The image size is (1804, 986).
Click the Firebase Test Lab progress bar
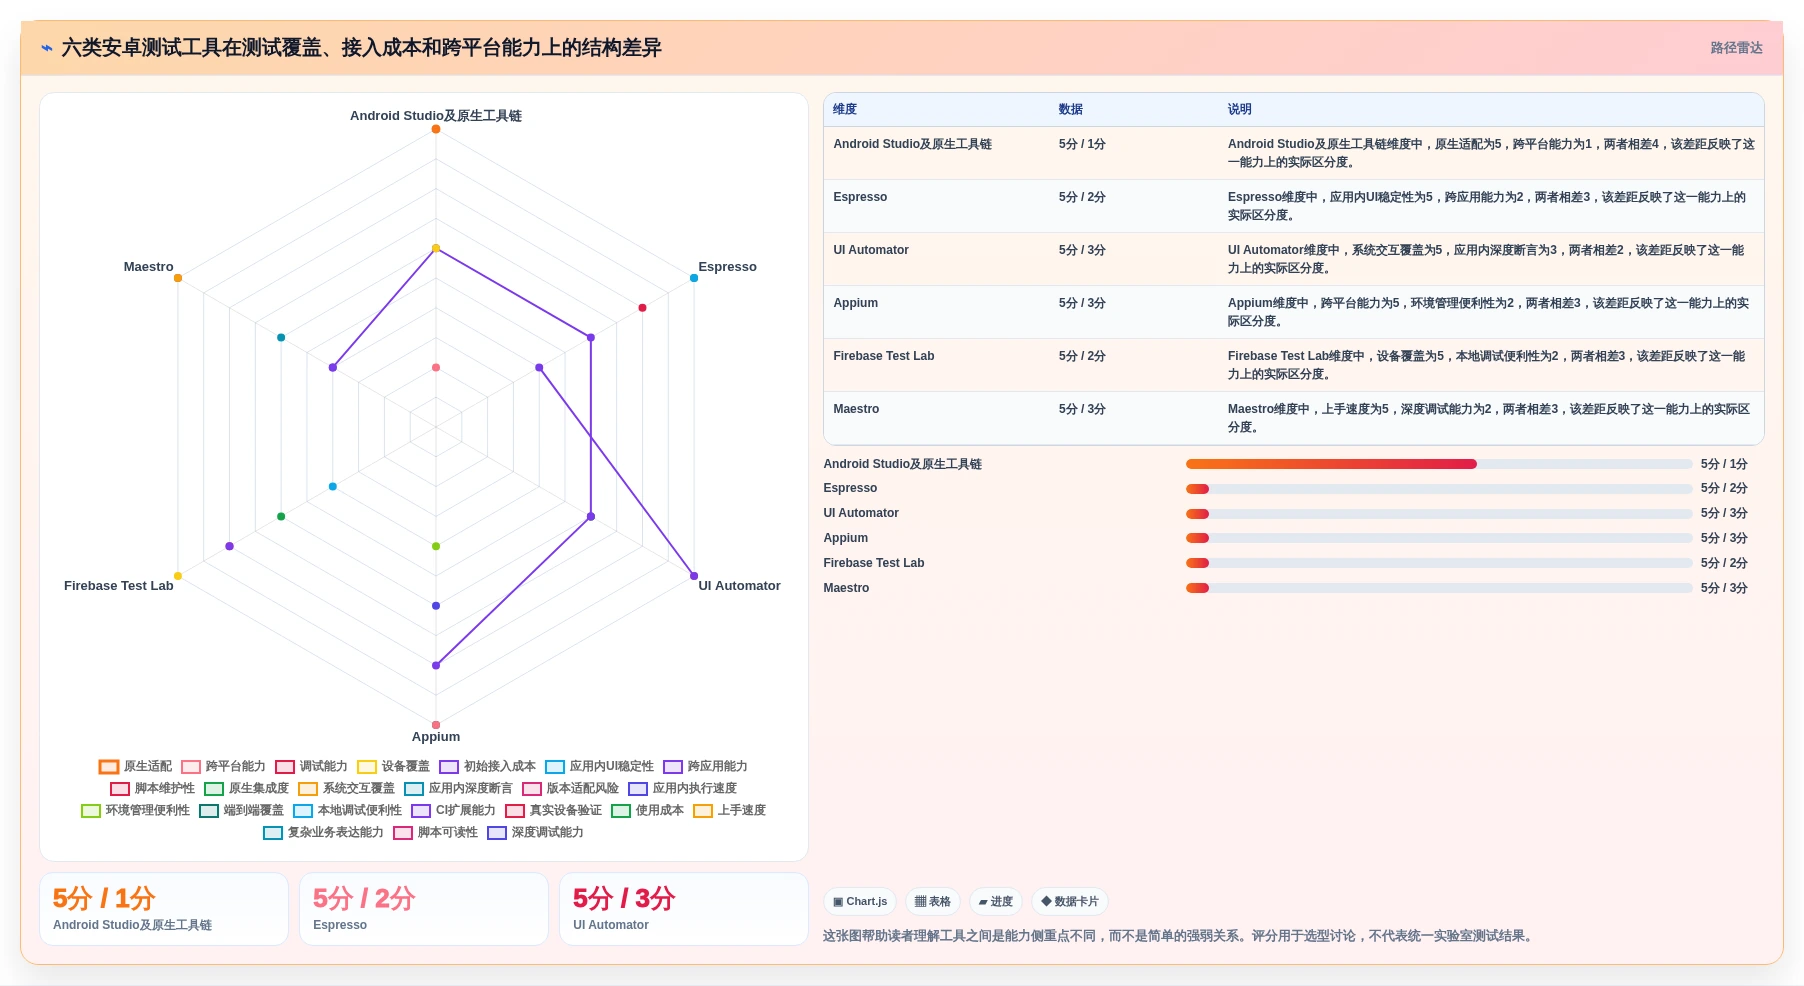pyautogui.click(x=1439, y=563)
